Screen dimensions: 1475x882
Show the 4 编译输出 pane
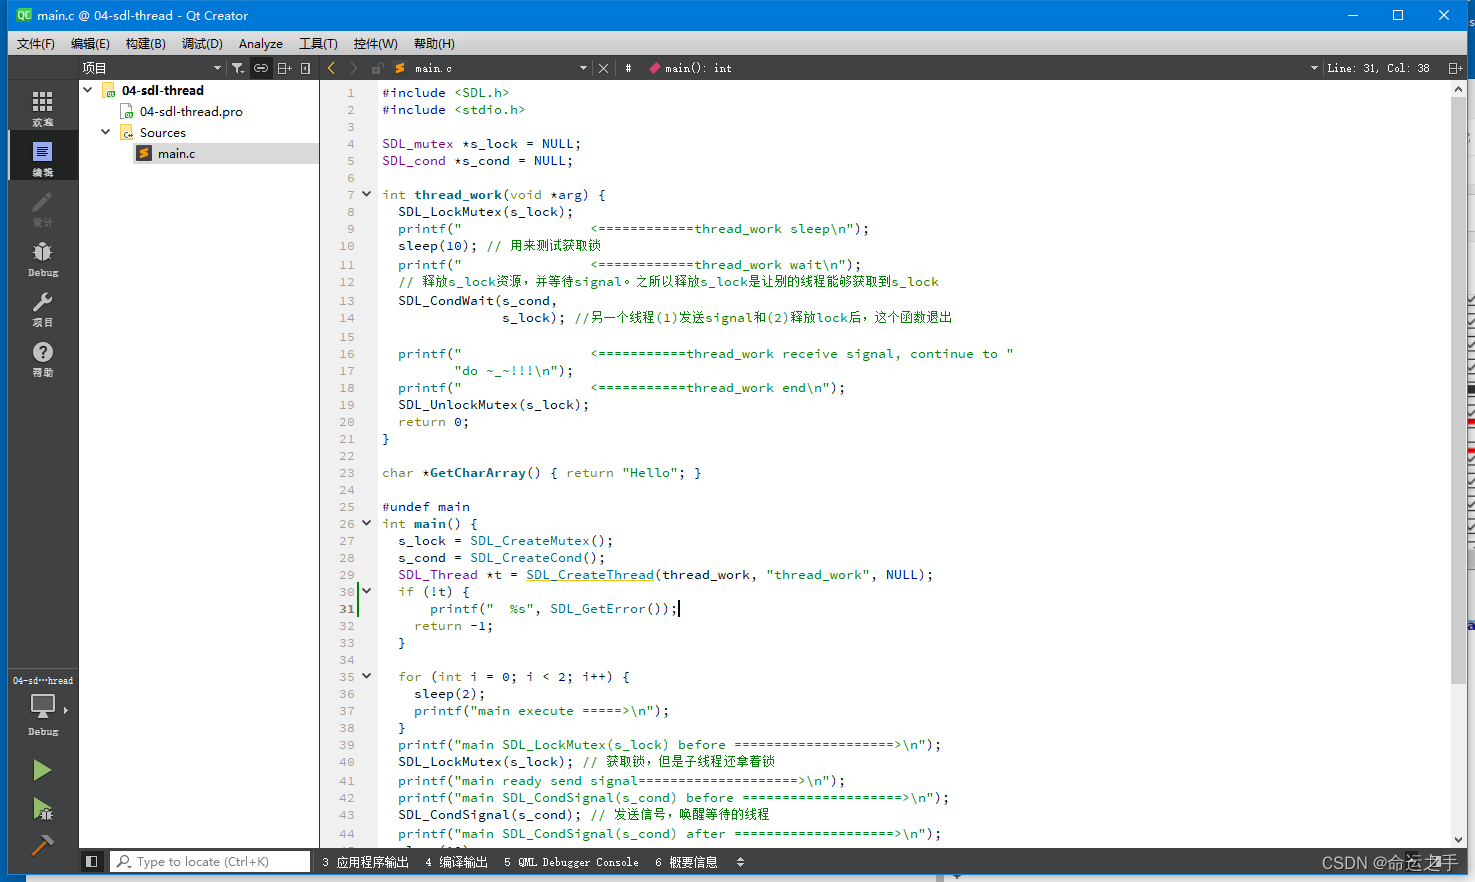coord(456,862)
